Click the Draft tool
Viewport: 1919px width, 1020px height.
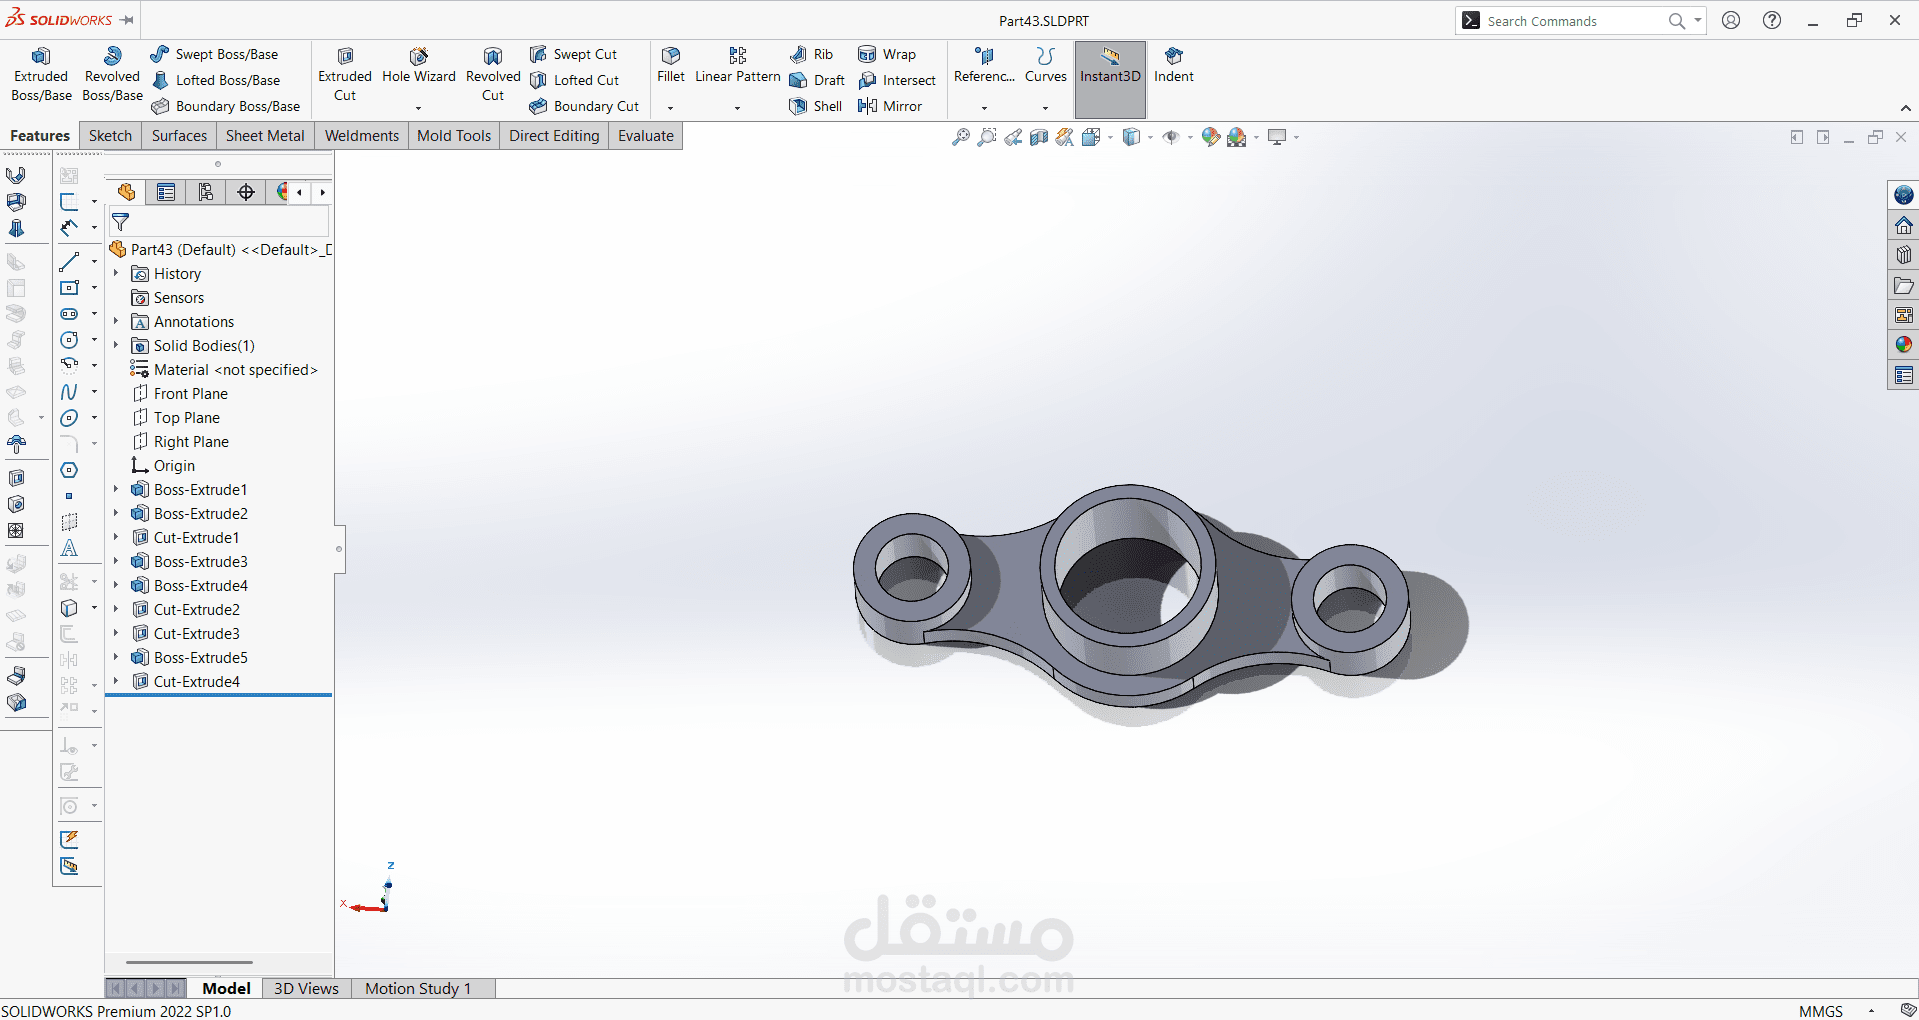[x=818, y=80]
